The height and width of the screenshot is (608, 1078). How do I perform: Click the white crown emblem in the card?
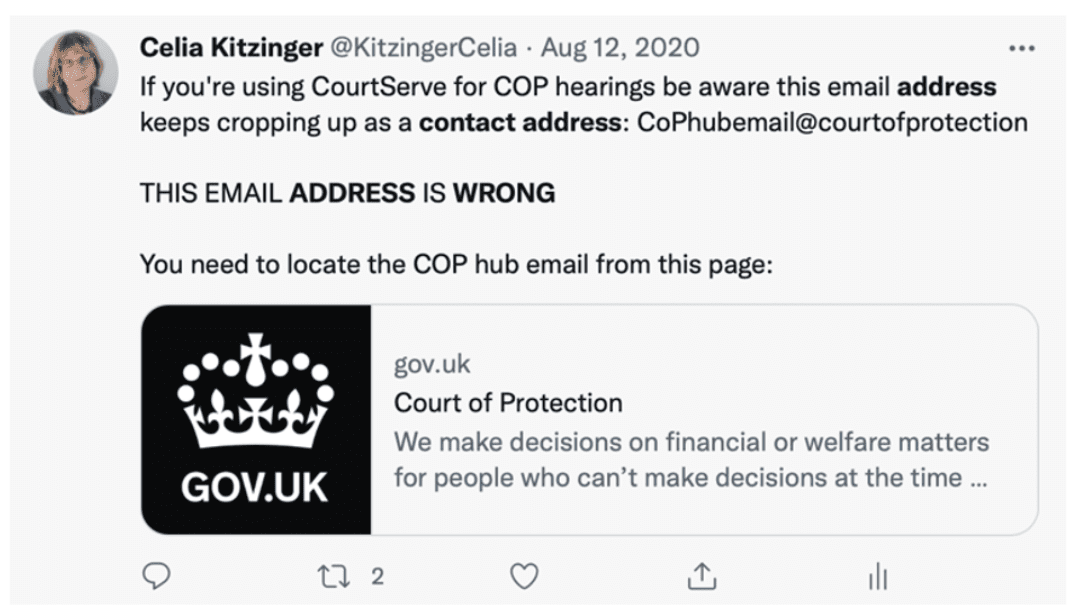coord(256,391)
